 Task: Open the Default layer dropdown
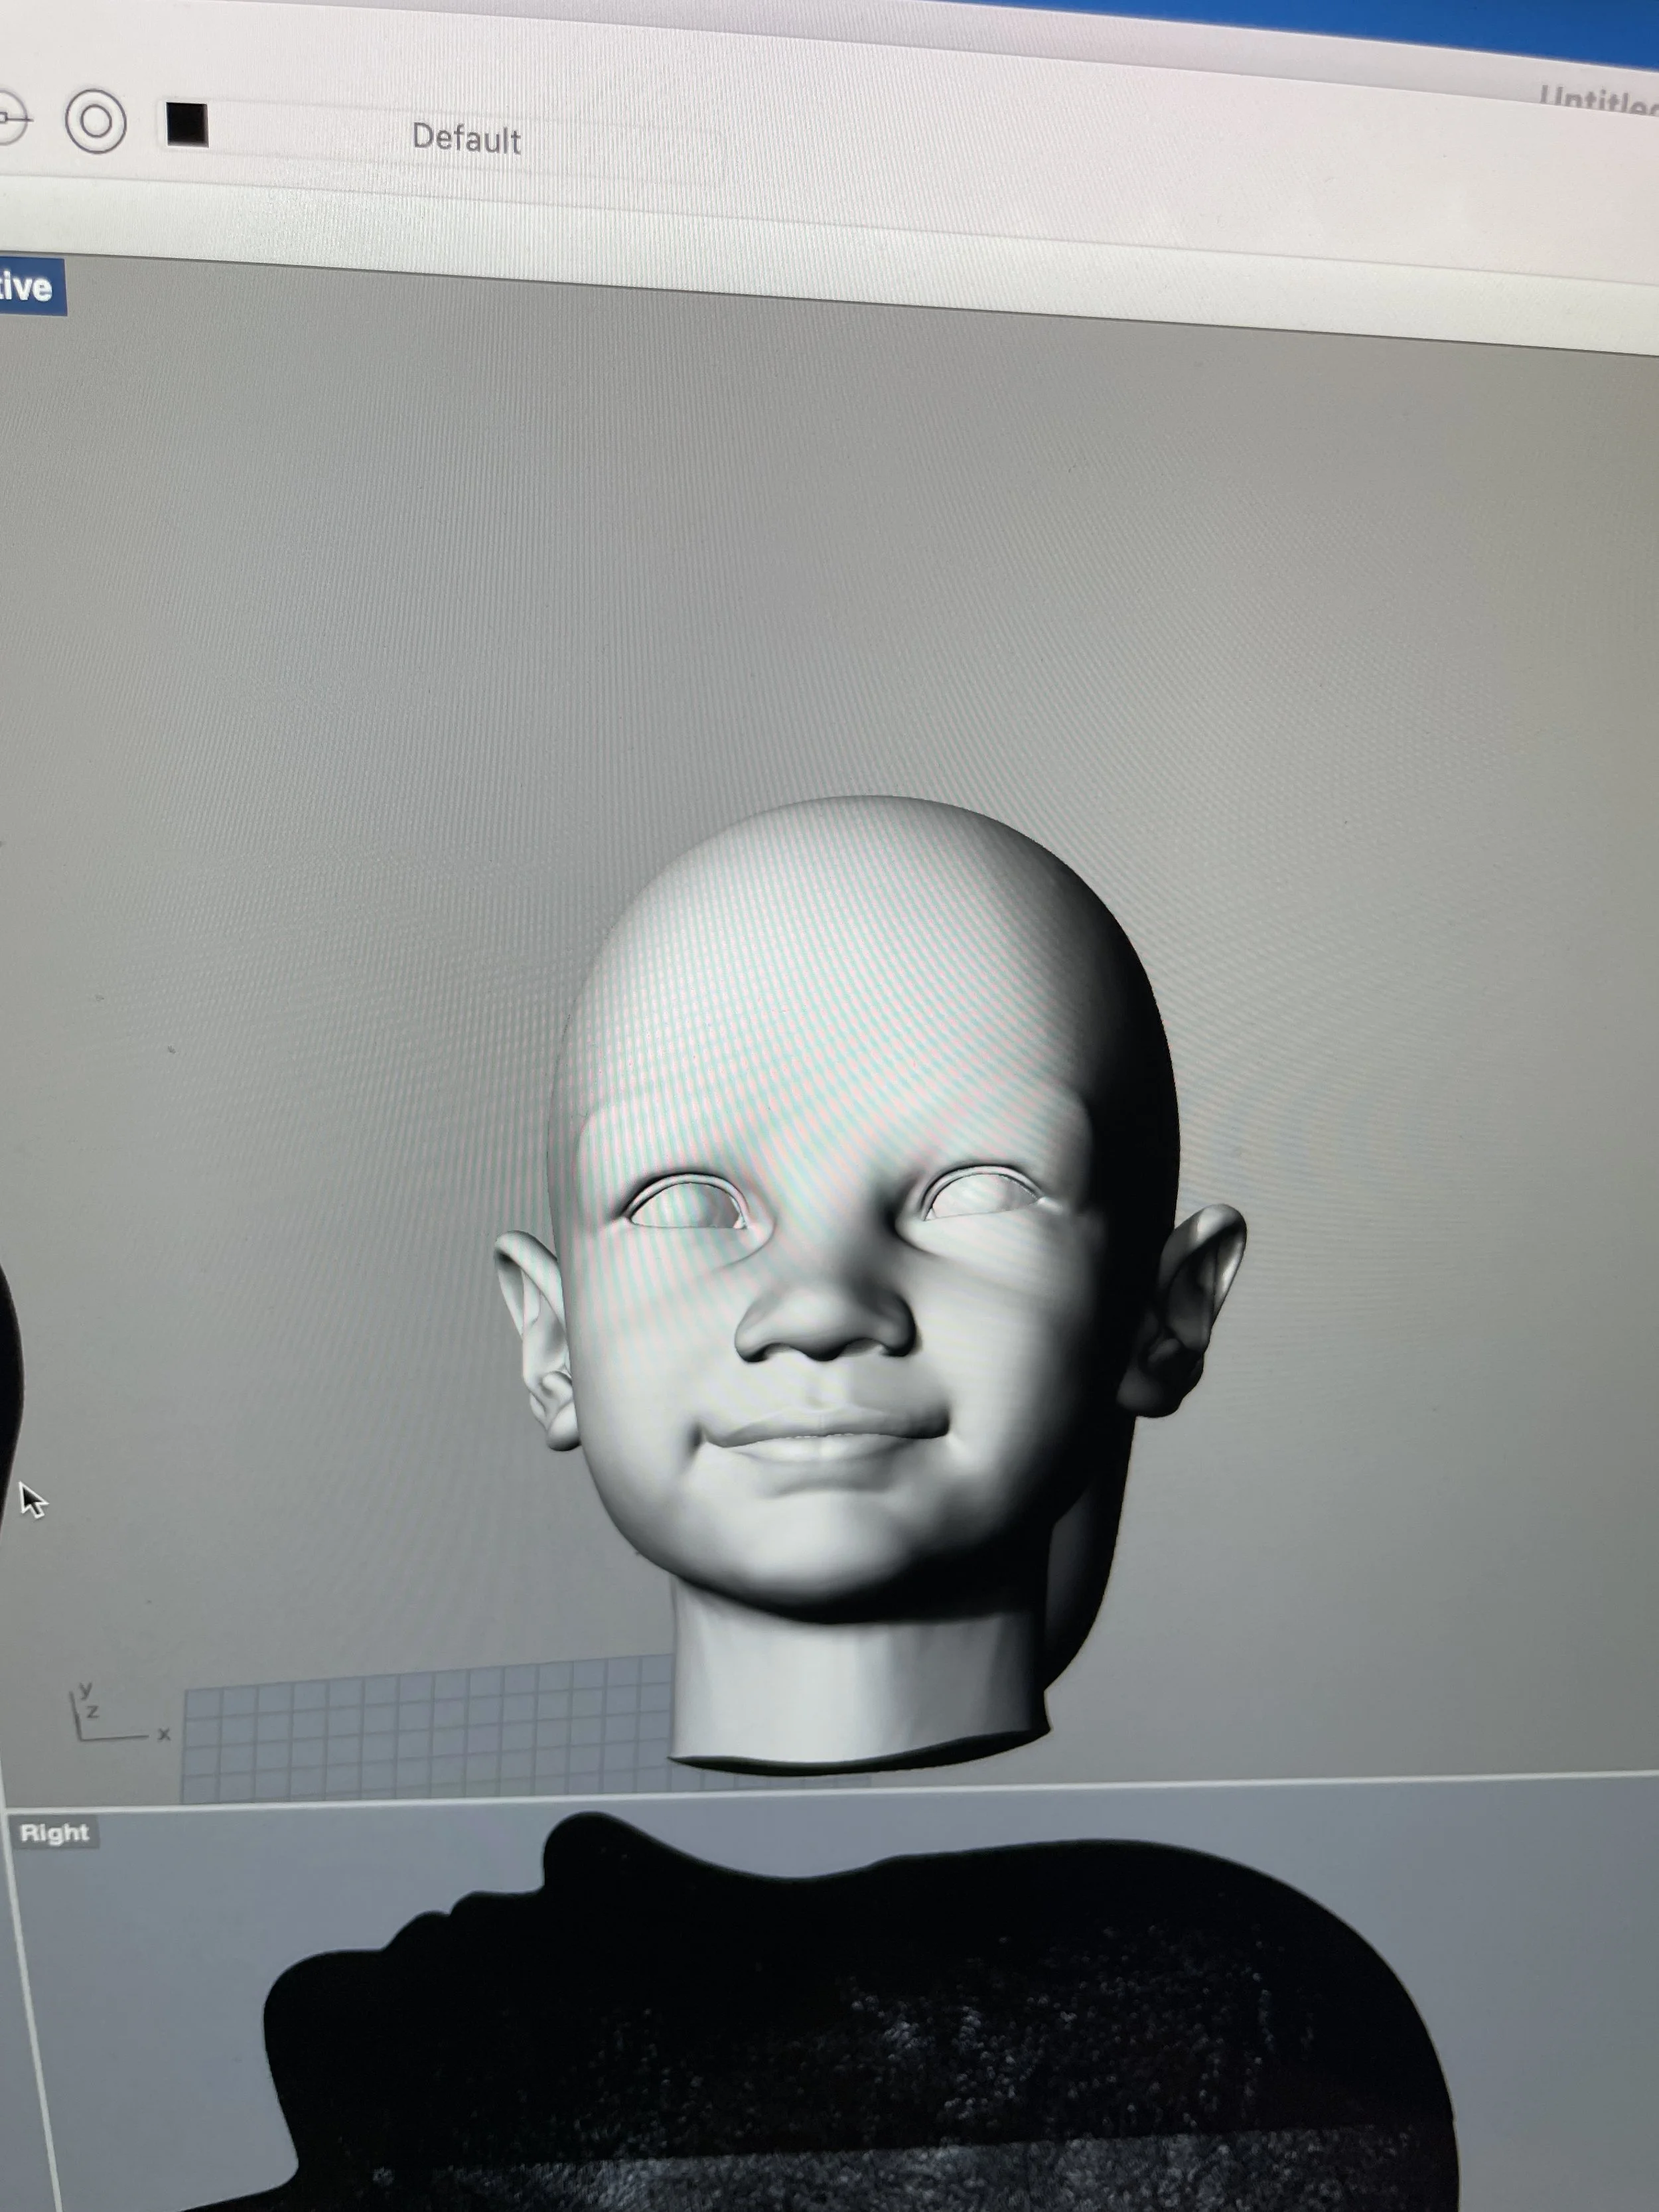[x=466, y=139]
